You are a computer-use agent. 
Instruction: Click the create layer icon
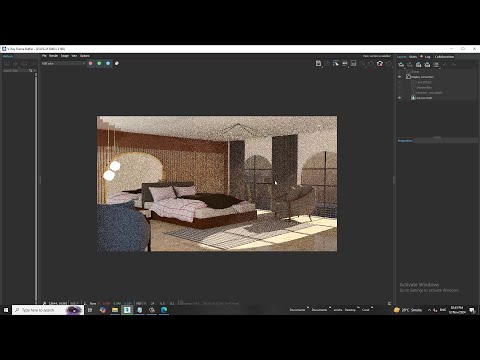click(x=401, y=65)
